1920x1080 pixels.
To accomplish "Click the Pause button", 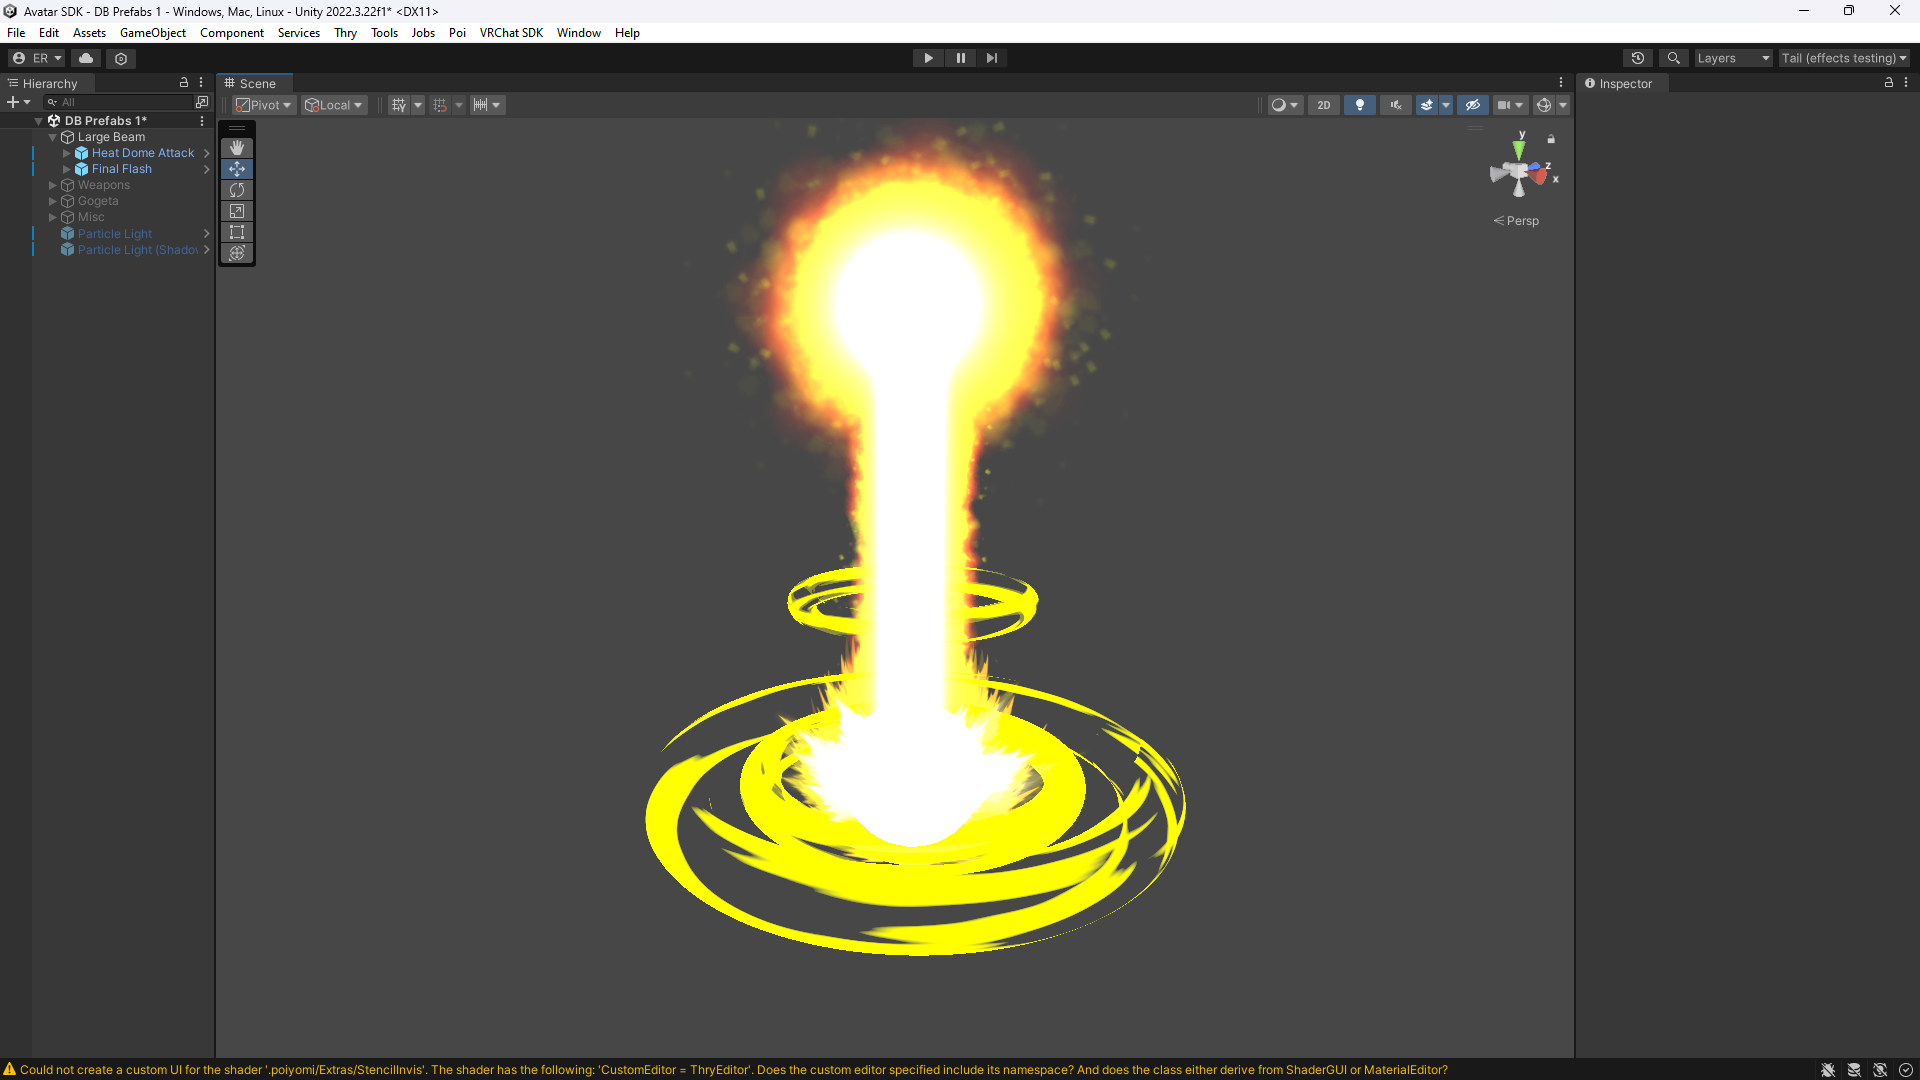I will coord(960,58).
